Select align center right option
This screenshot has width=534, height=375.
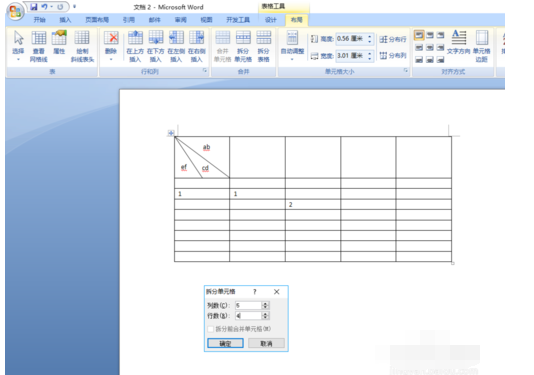click(440, 48)
